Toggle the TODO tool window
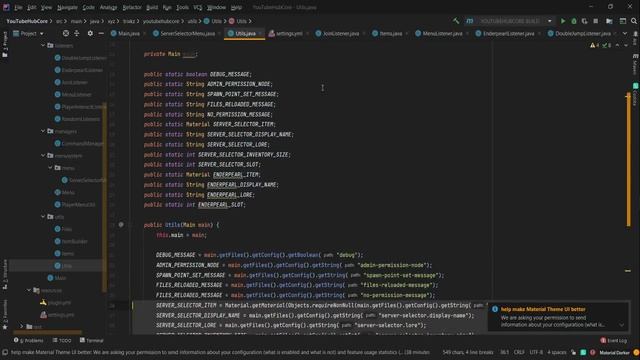Screen dimensions: 640x360 click(x=62, y=340)
